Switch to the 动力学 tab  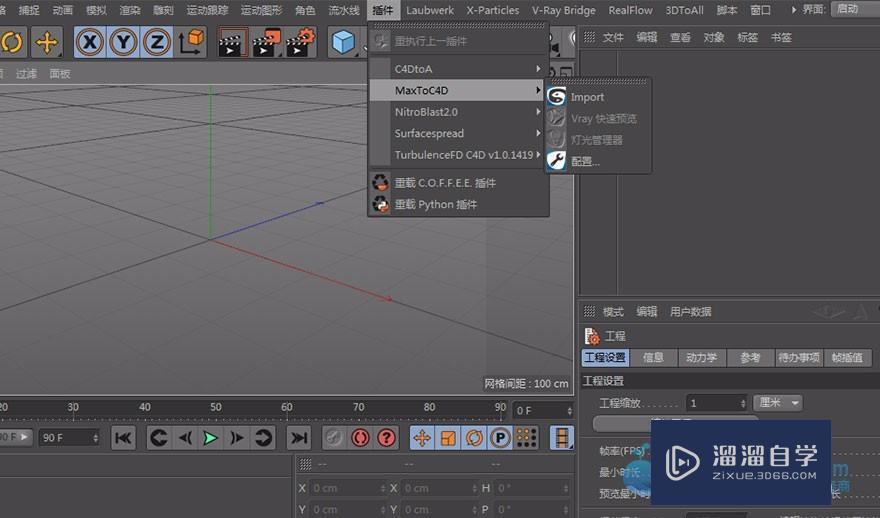tap(702, 357)
